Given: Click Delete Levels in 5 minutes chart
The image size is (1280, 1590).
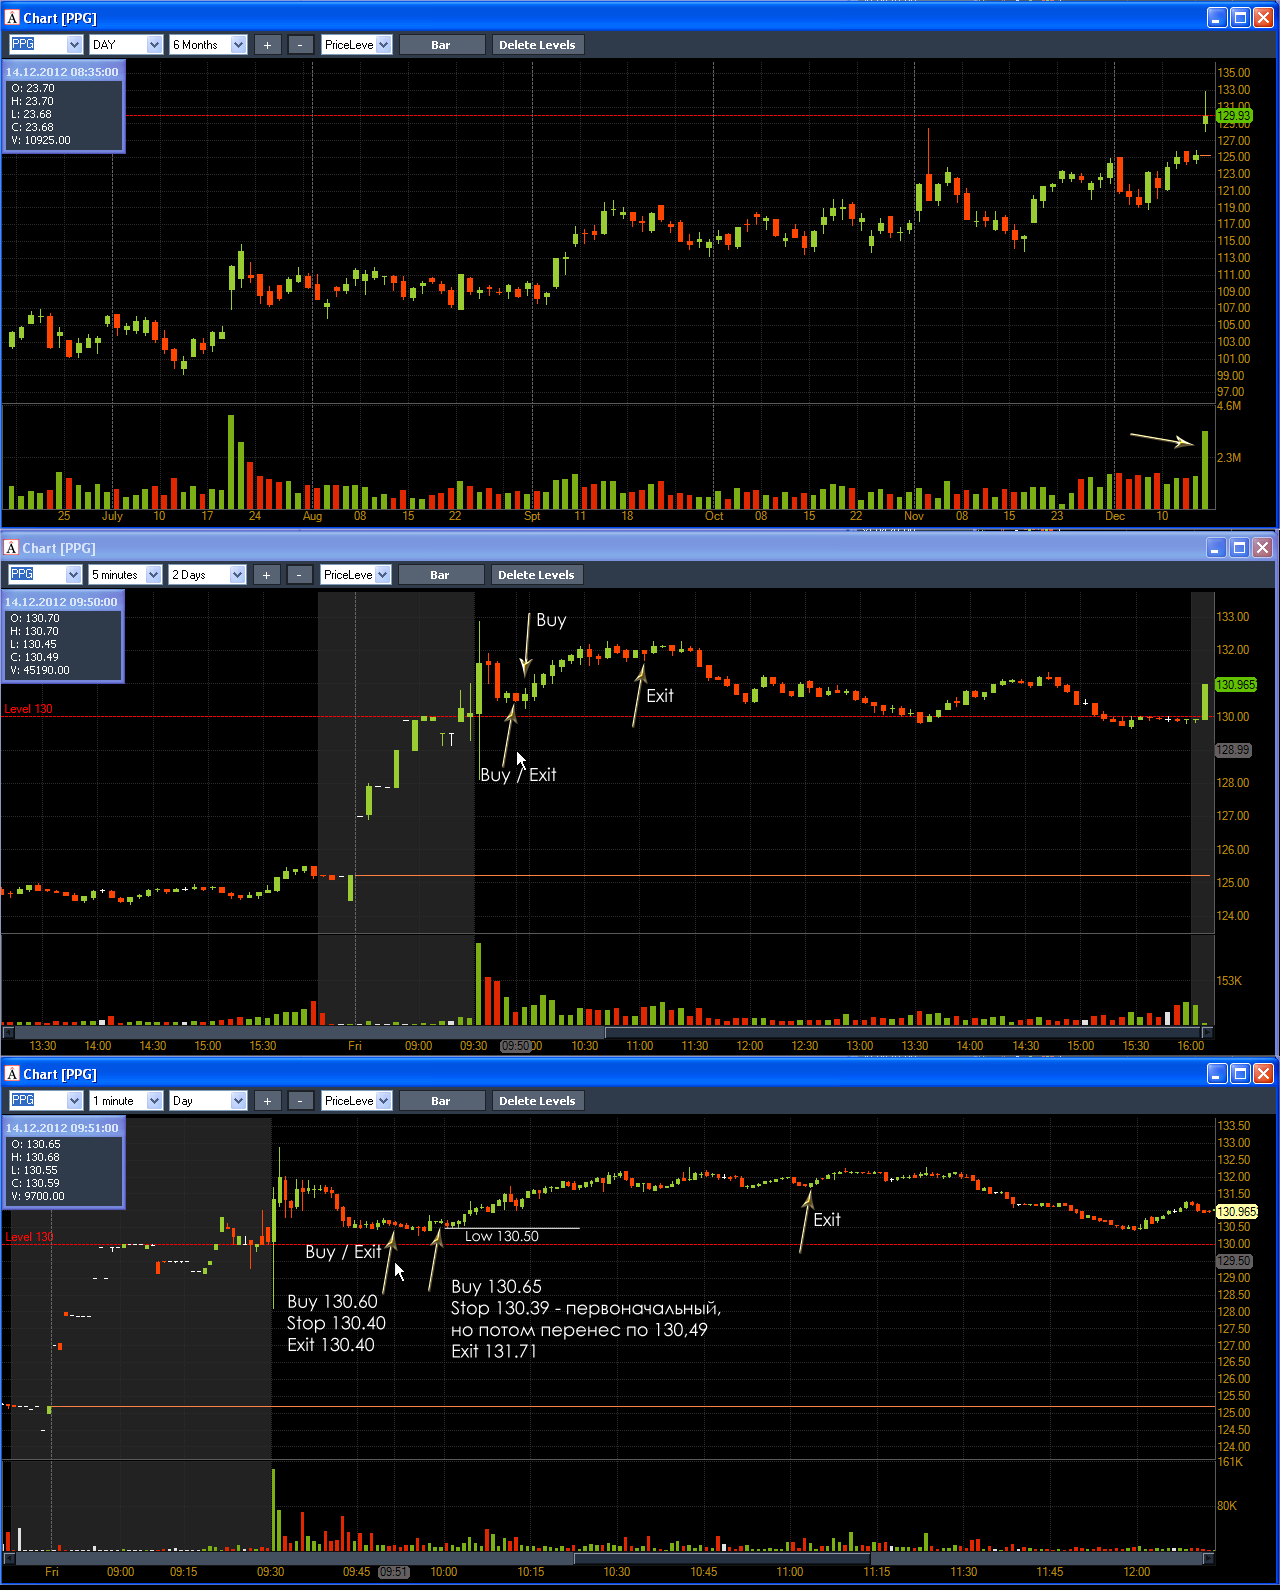Looking at the screenshot, I should click(536, 575).
